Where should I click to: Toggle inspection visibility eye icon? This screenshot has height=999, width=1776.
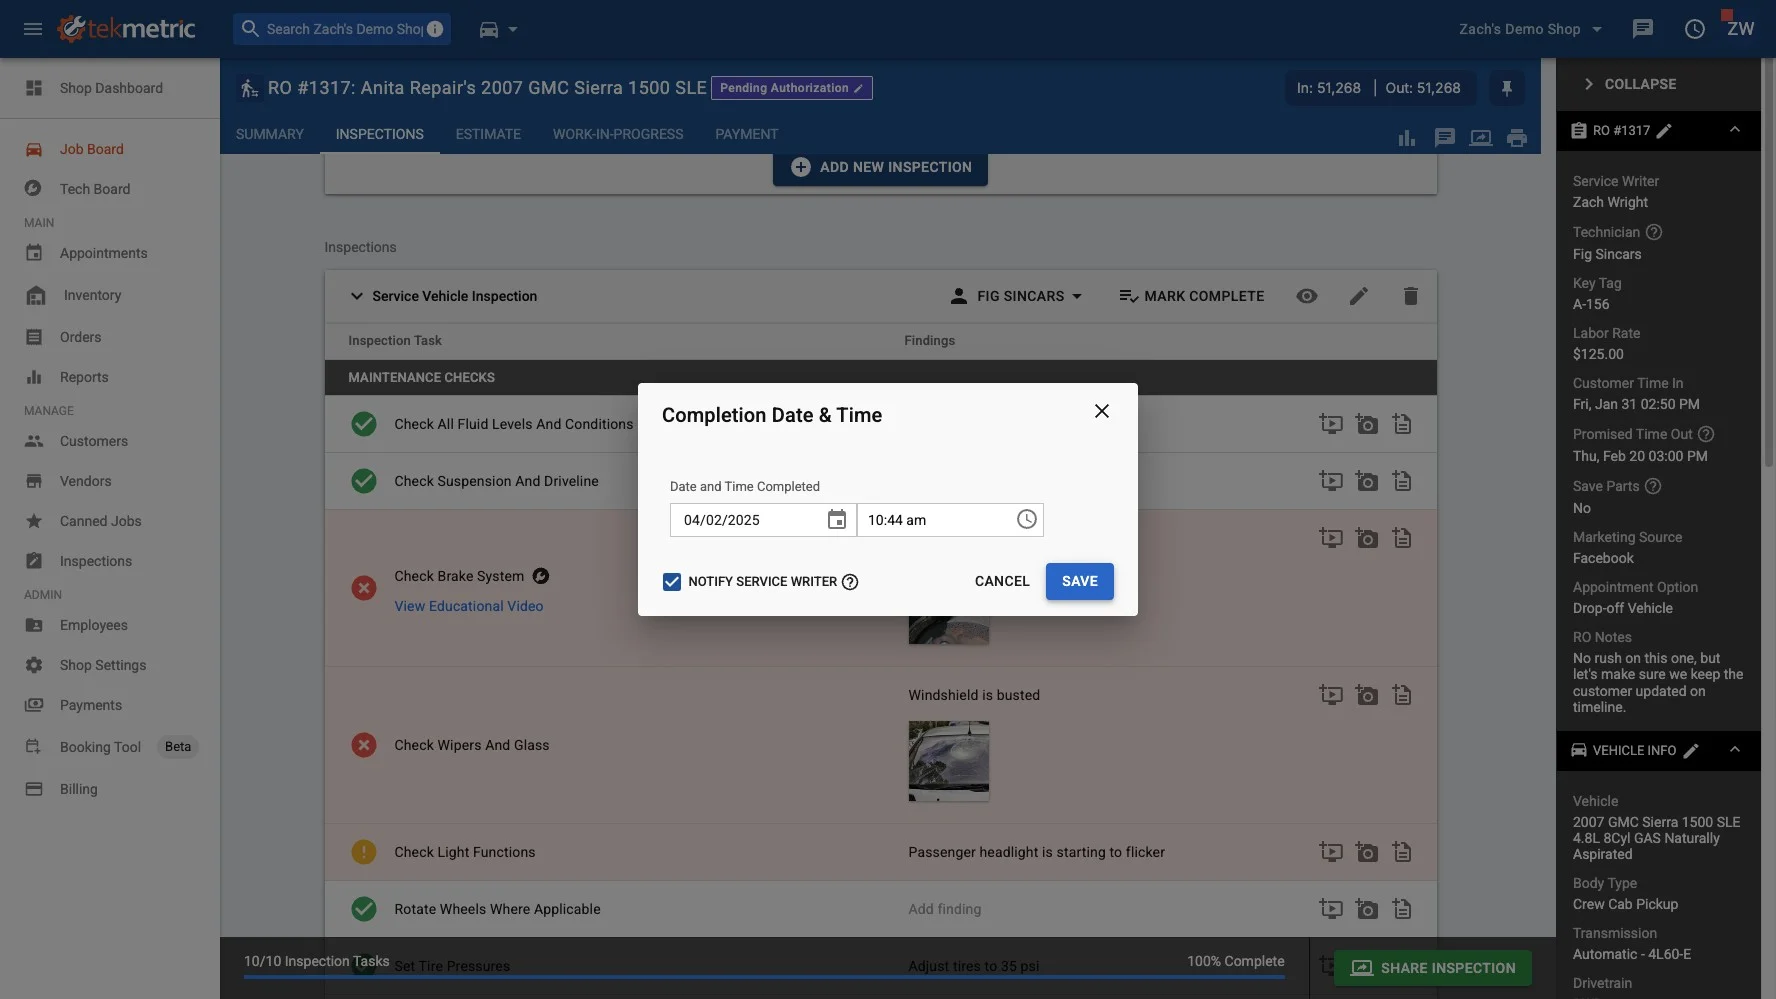point(1306,296)
